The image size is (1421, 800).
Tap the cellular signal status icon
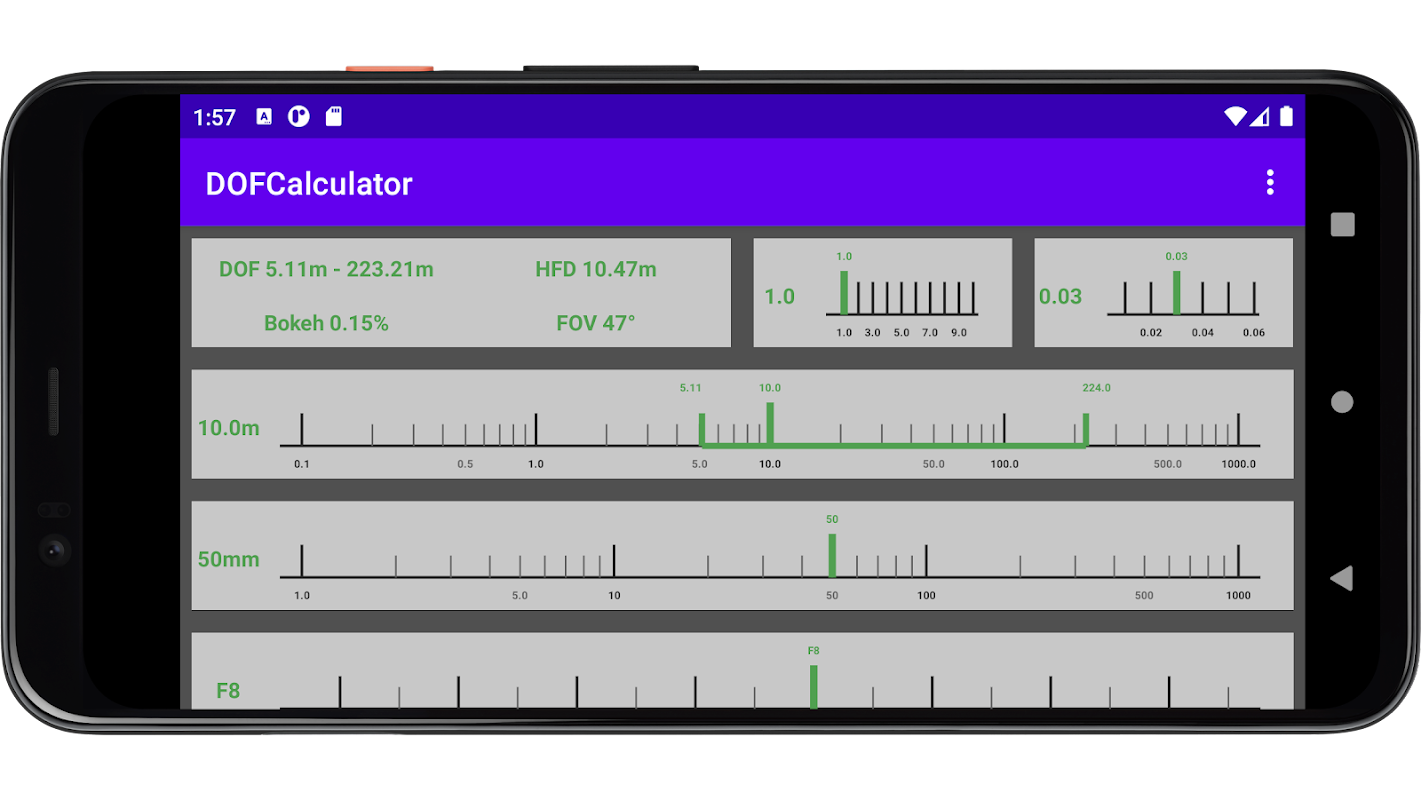(x=1260, y=117)
